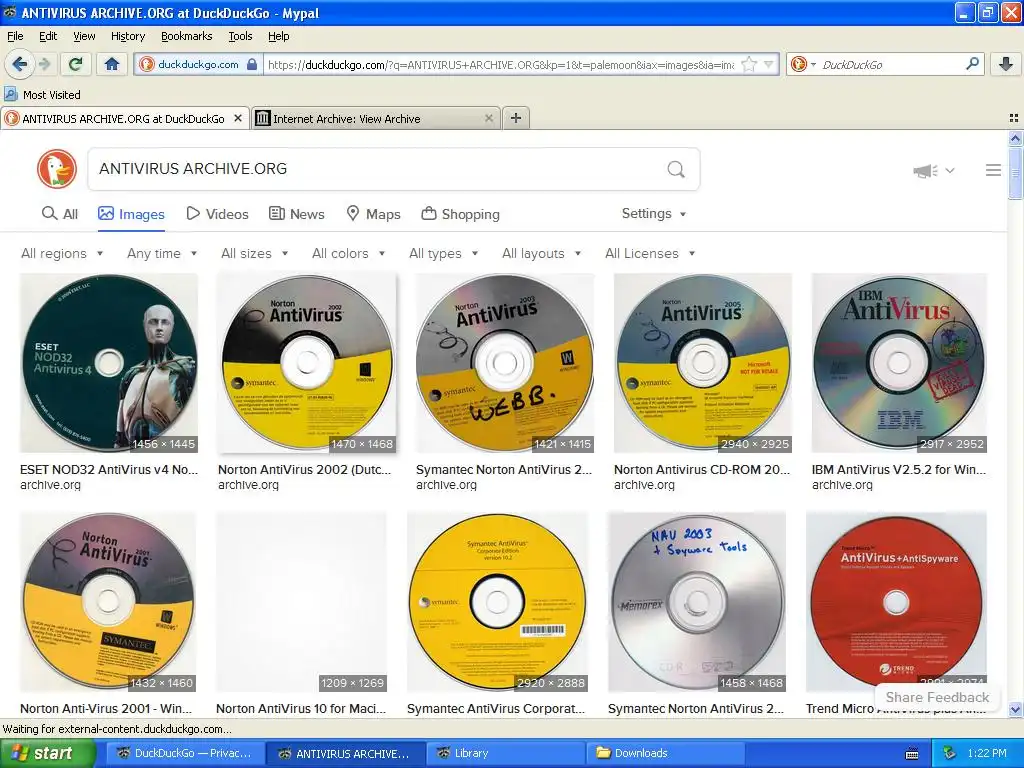Click the page scrollbar down arrow

point(1015,709)
